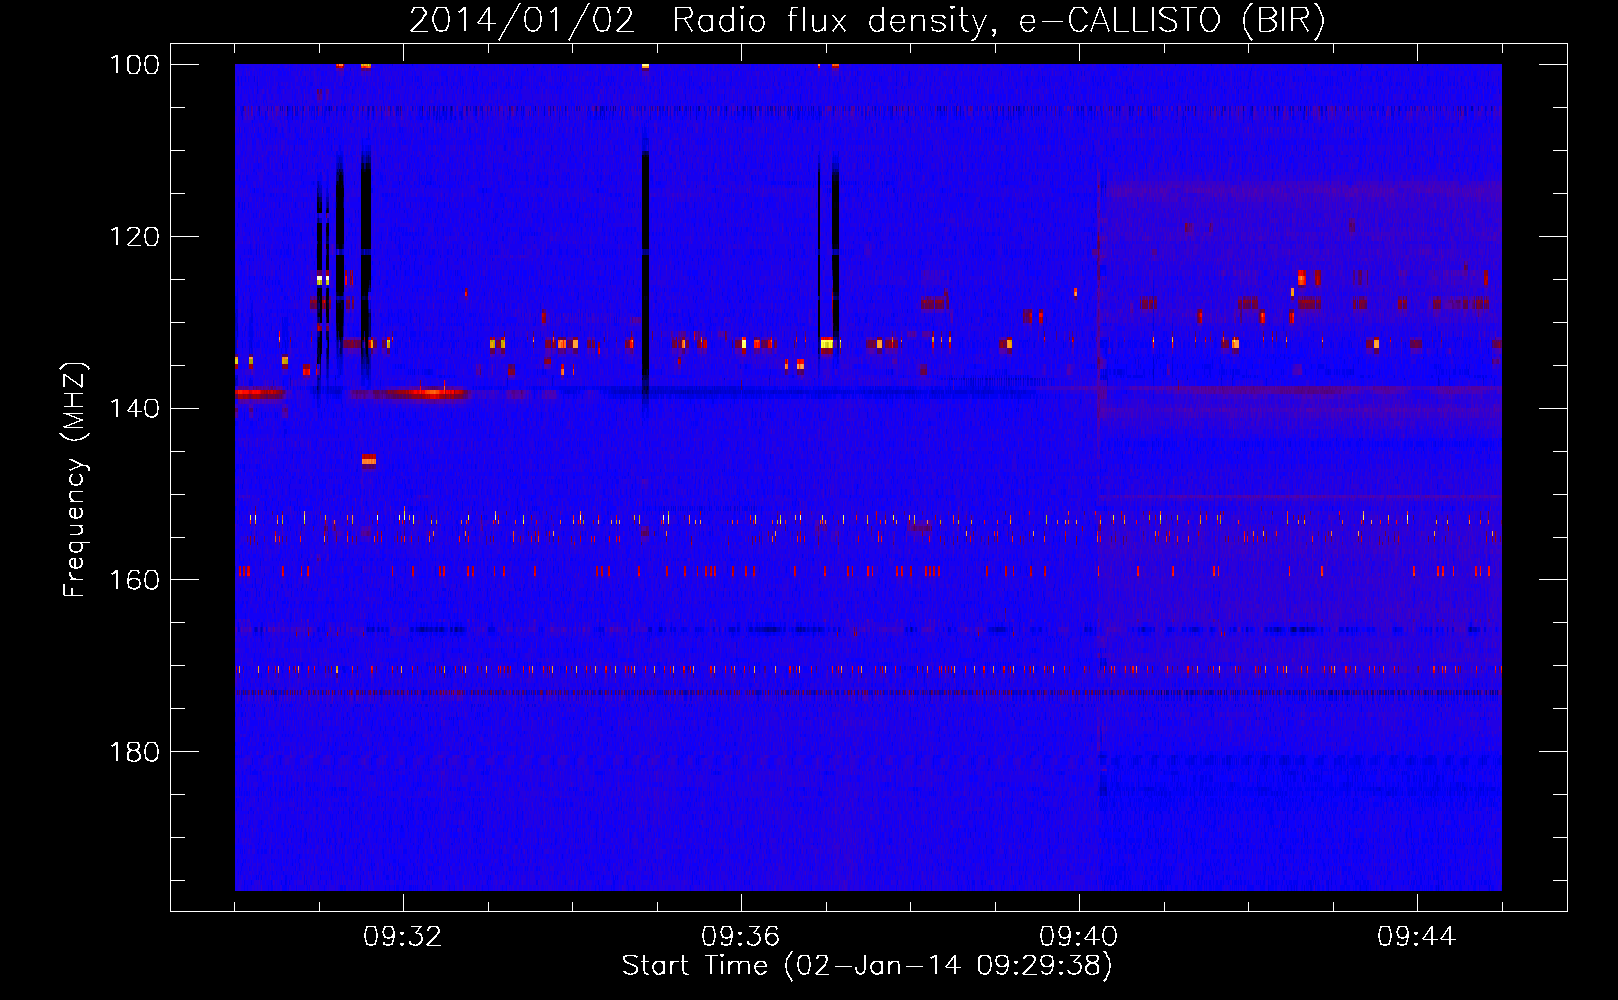Screen dimensions: 1618x1000
Task: Click the 09:44 time tick label
Action: (x=1417, y=937)
